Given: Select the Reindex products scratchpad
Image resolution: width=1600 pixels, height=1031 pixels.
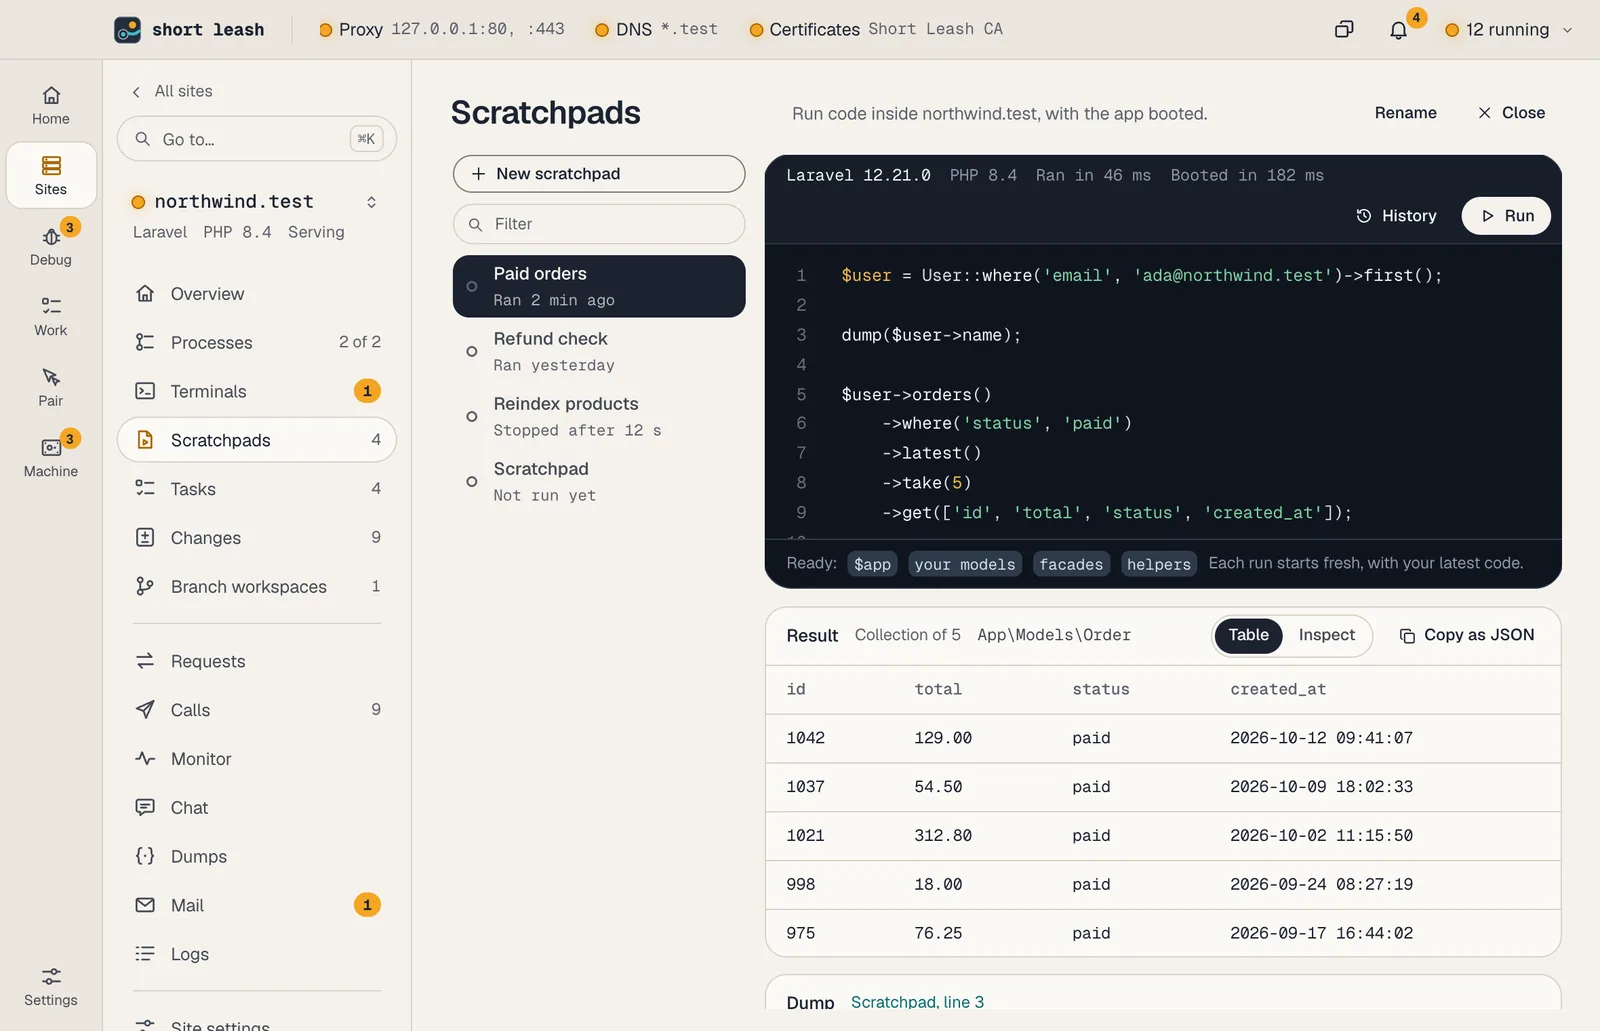Looking at the screenshot, I should click(x=599, y=416).
